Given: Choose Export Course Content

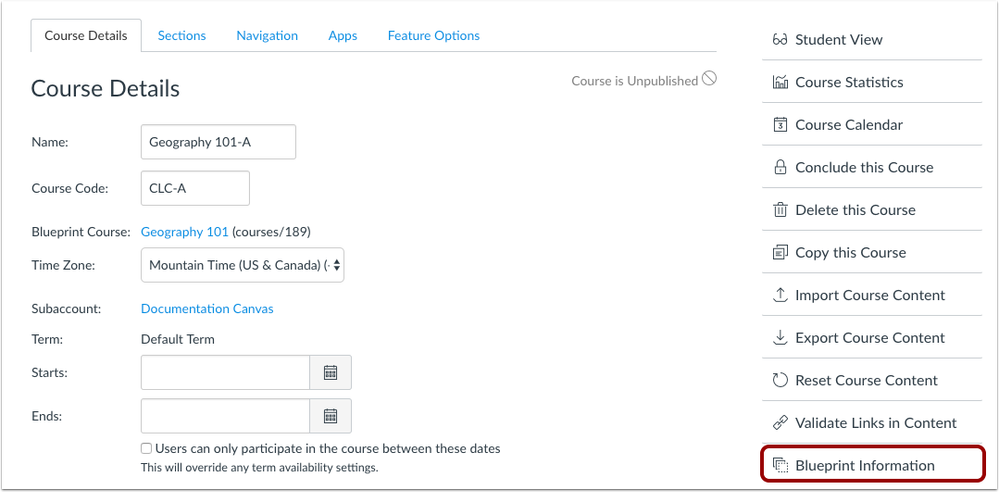Looking at the screenshot, I should (x=872, y=338).
